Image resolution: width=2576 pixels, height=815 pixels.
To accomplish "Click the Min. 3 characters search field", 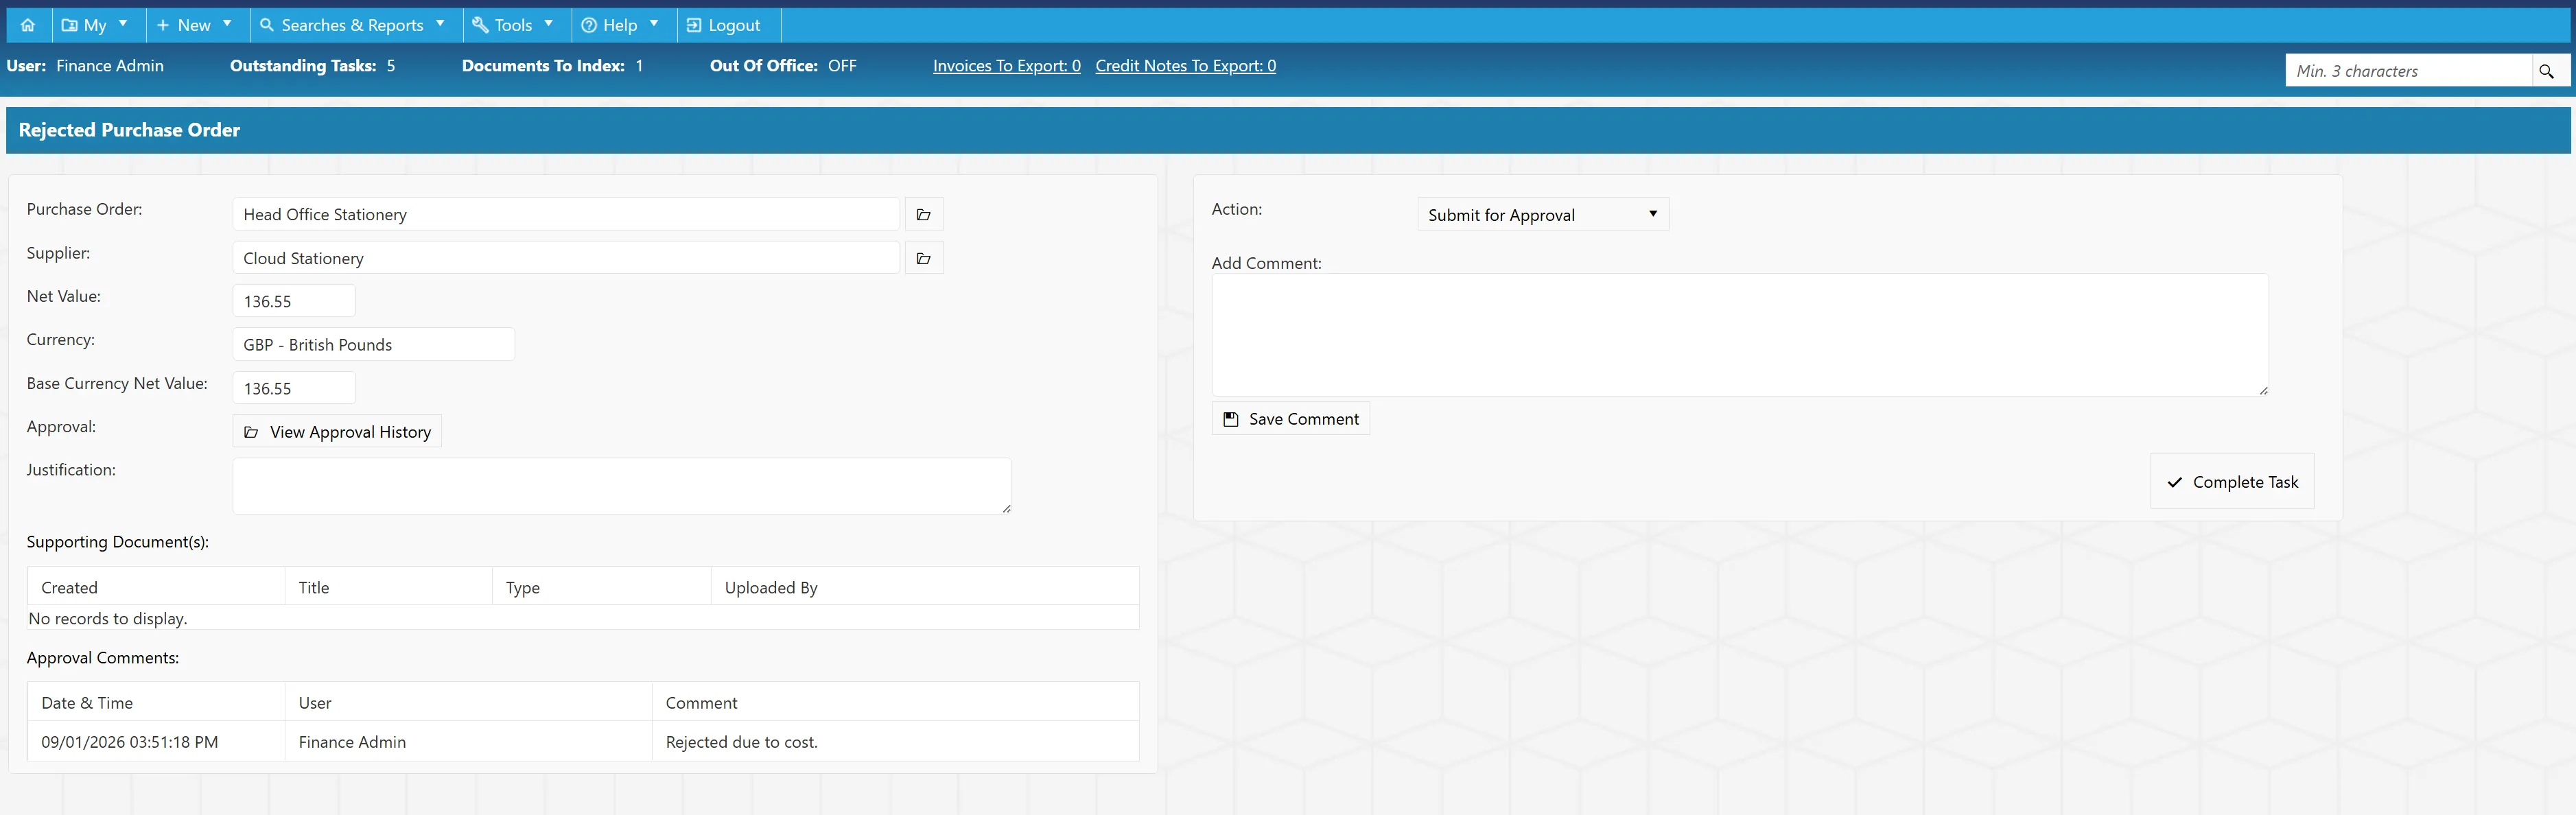I will 2408,71.
